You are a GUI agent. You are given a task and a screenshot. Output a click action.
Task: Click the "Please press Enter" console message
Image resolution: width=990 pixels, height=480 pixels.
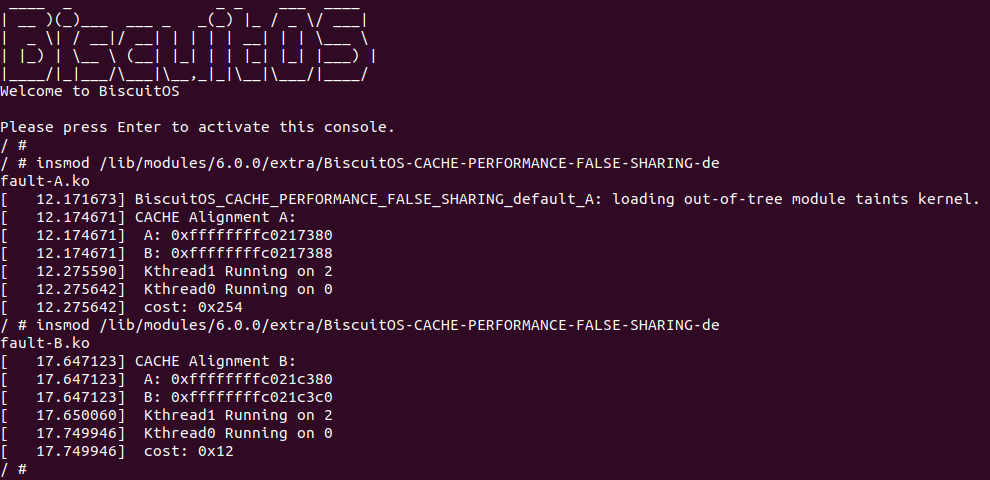tap(198, 127)
